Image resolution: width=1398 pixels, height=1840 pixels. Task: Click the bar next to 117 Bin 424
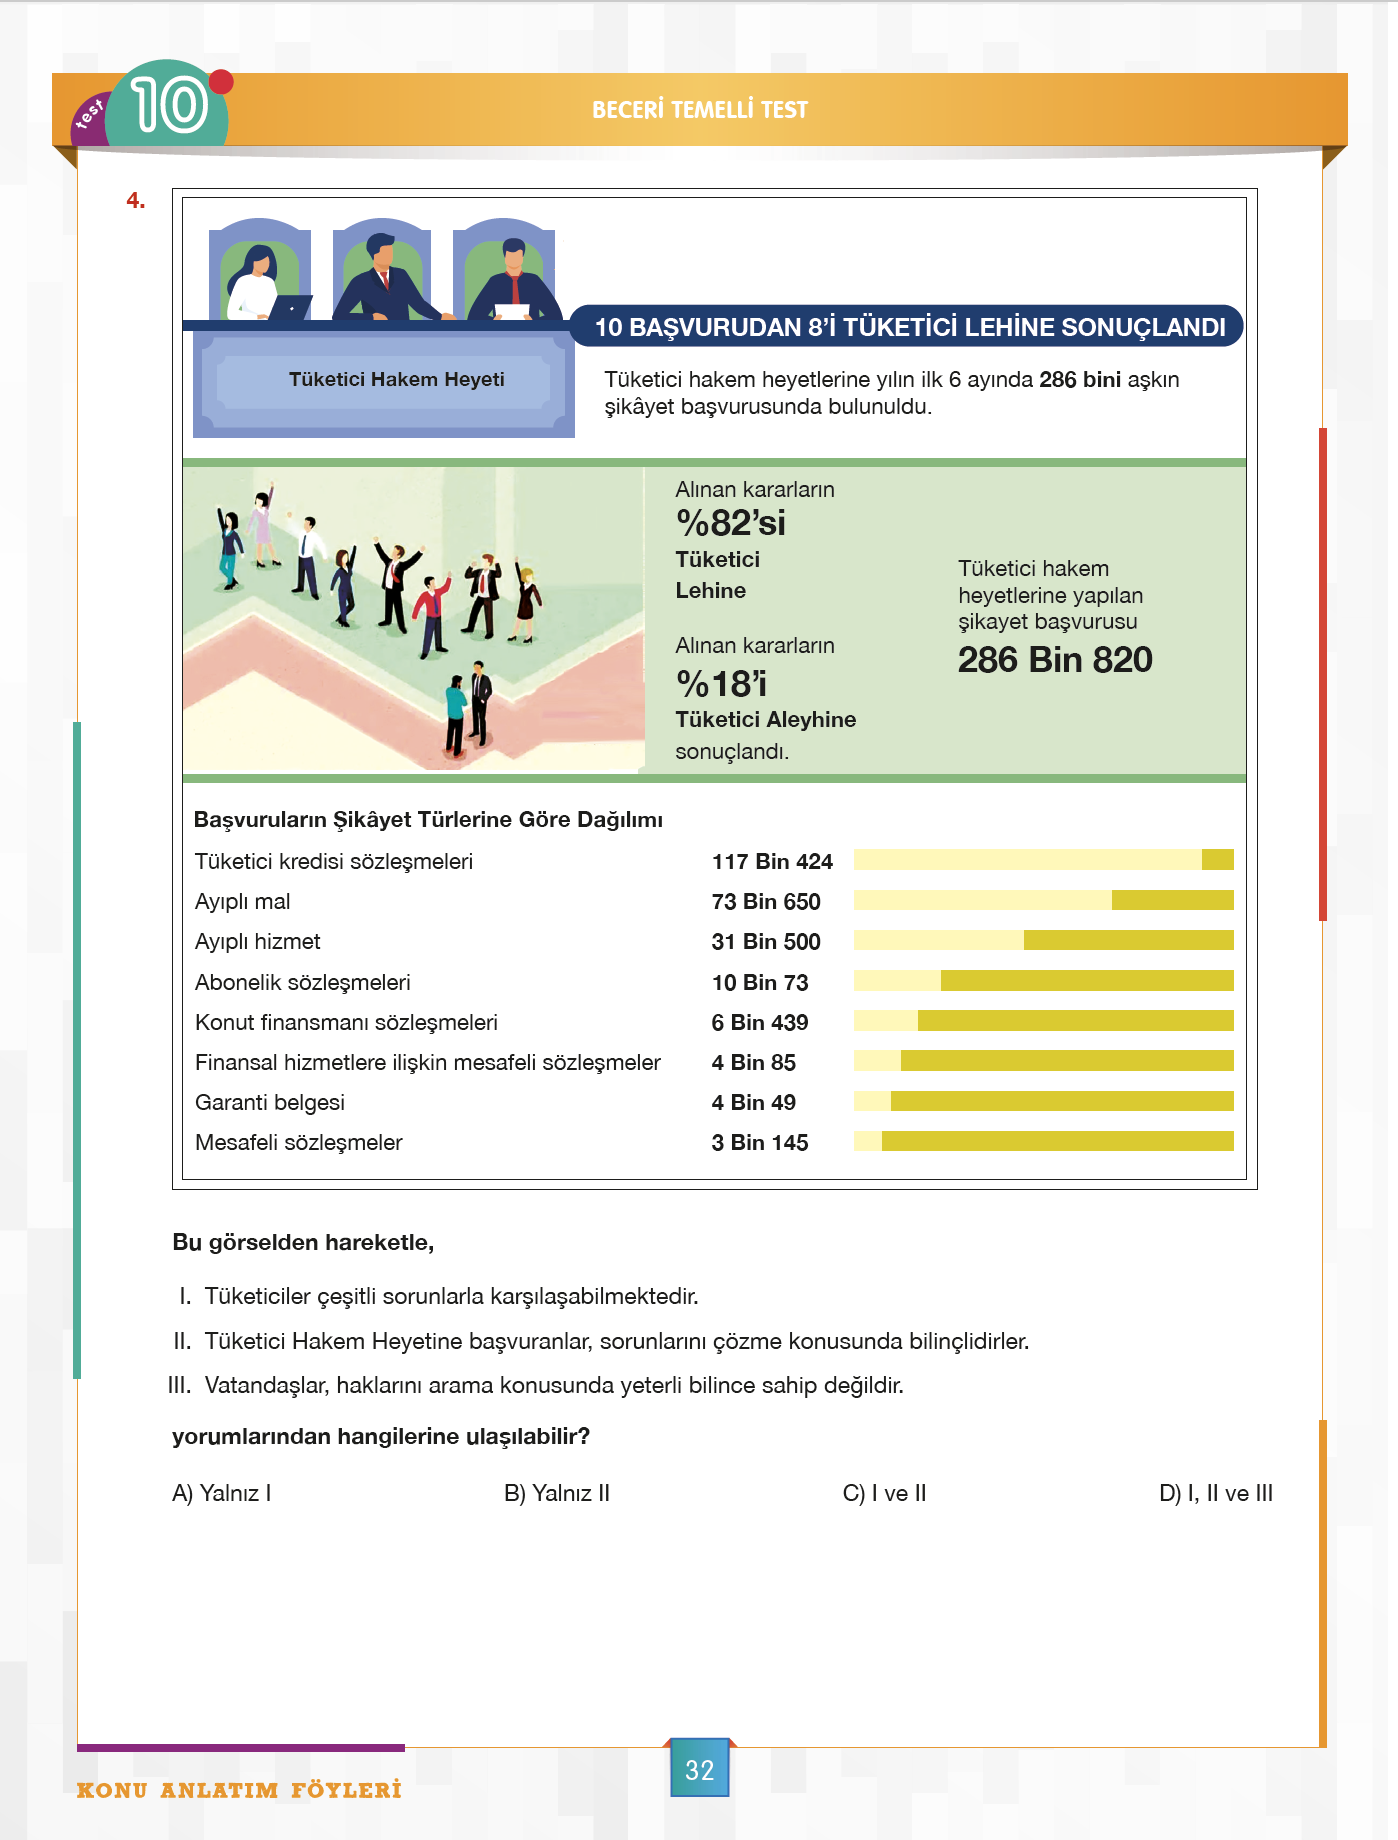pyautogui.click(x=1043, y=860)
